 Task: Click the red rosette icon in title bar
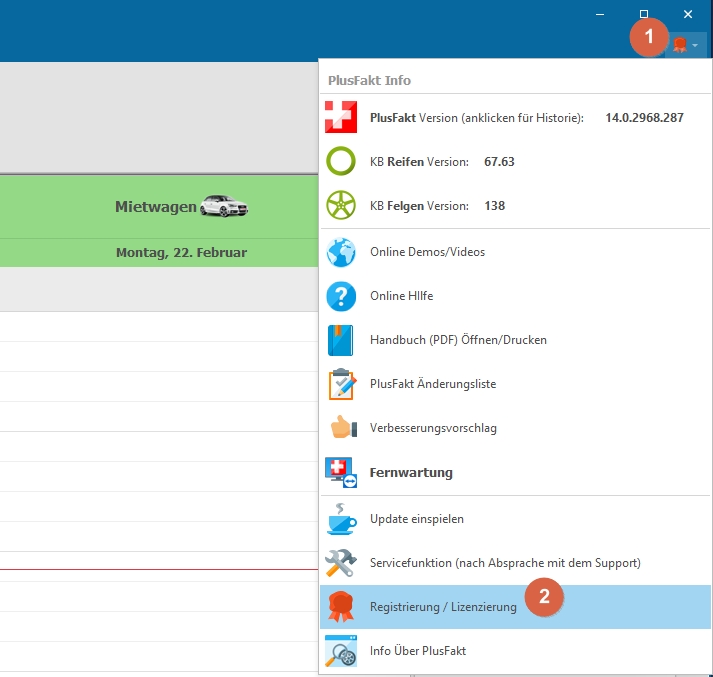point(680,45)
